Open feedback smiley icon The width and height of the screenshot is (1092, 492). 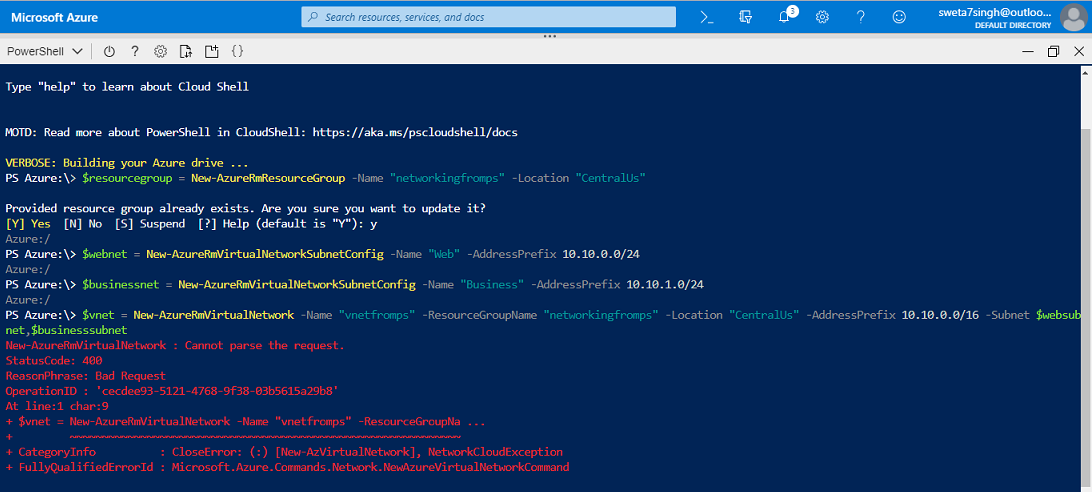pos(900,17)
